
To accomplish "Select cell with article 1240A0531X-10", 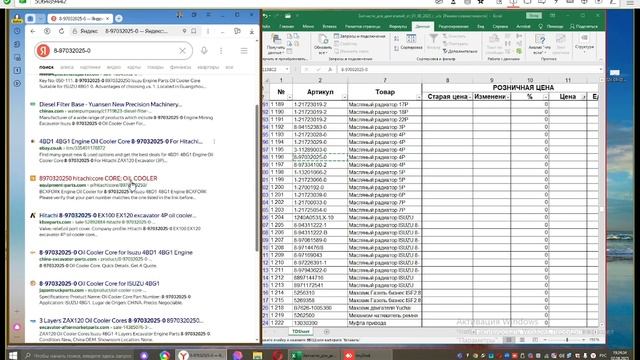I will 320,218.
